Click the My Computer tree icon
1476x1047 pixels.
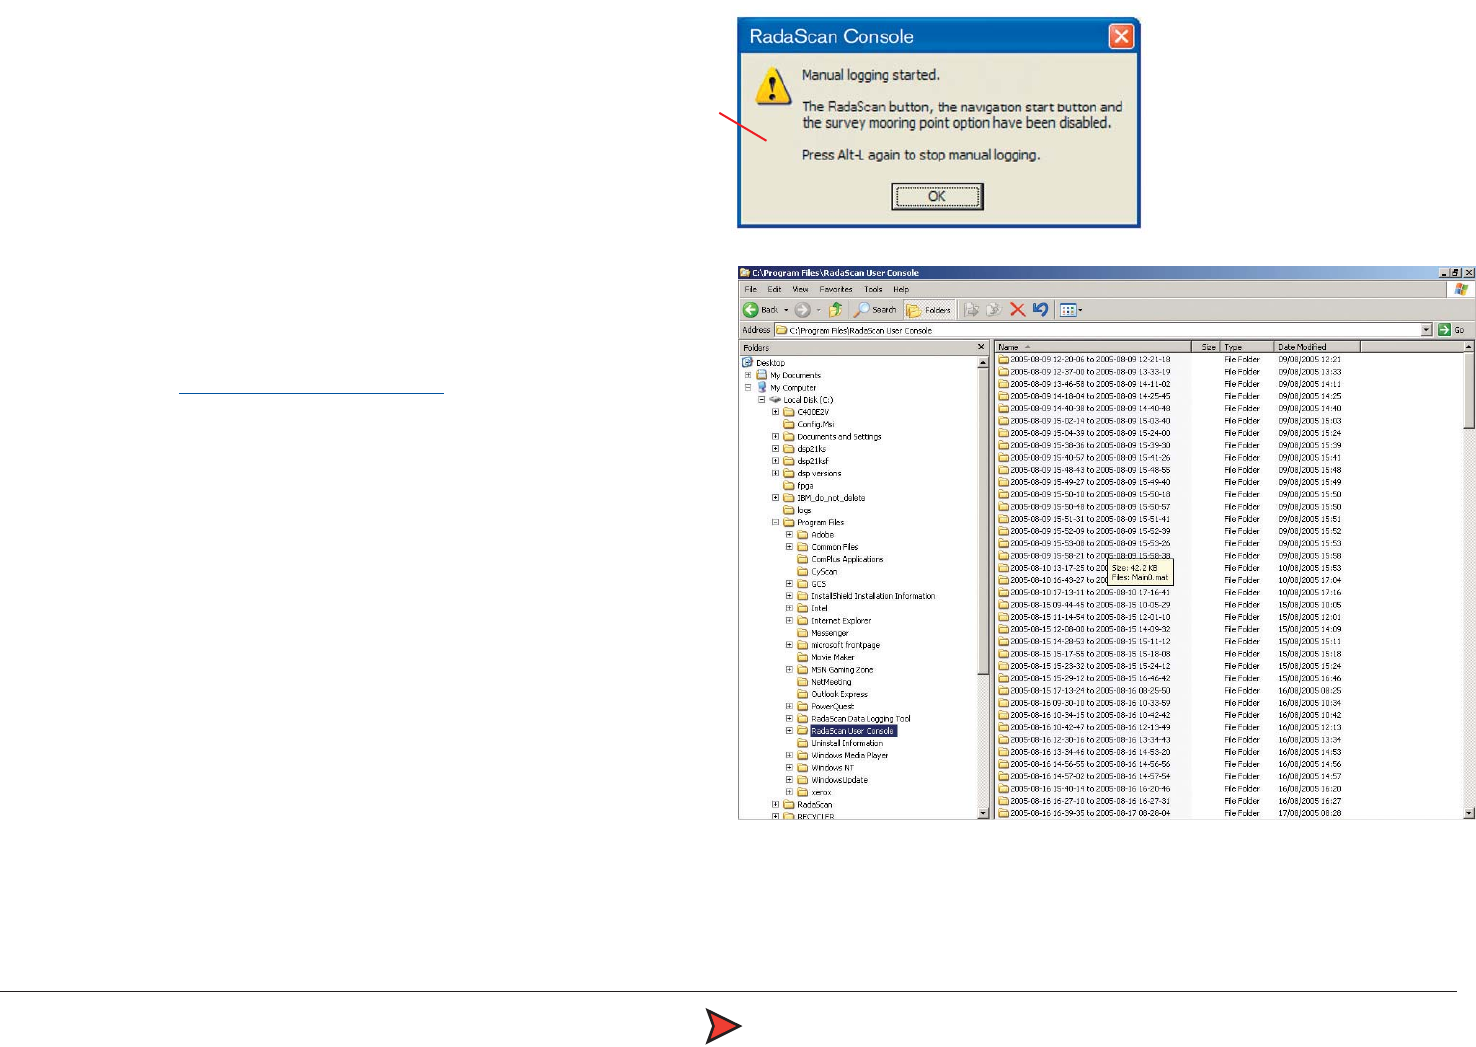click(x=762, y=387)
